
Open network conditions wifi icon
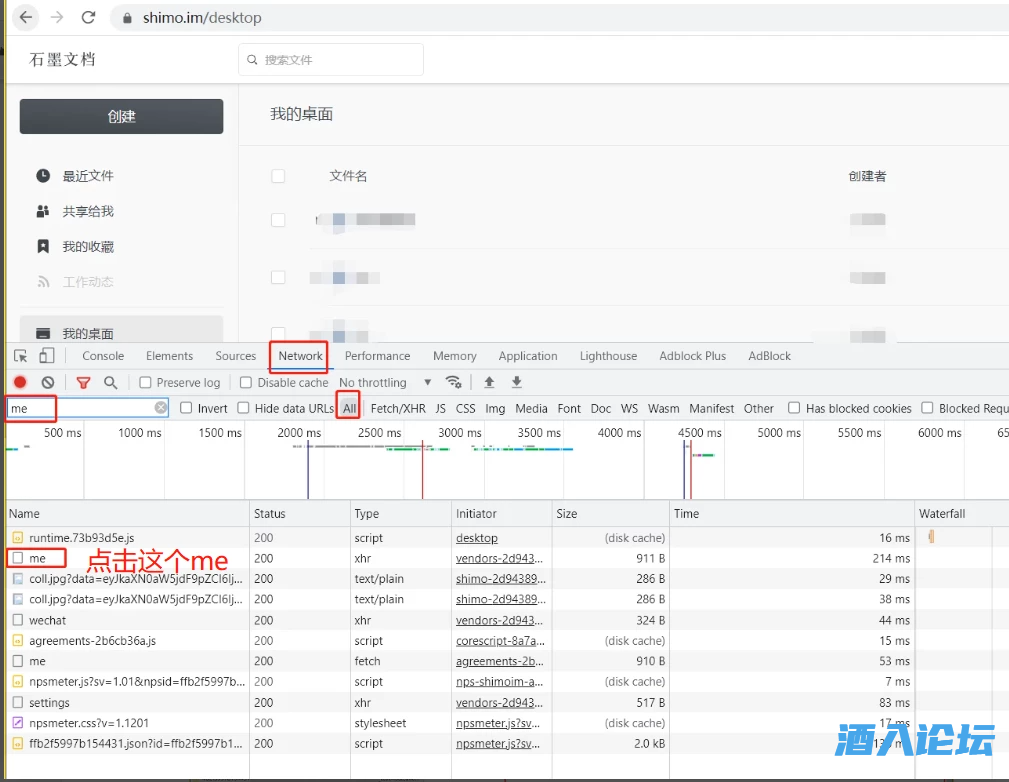(x=454, y=382)
